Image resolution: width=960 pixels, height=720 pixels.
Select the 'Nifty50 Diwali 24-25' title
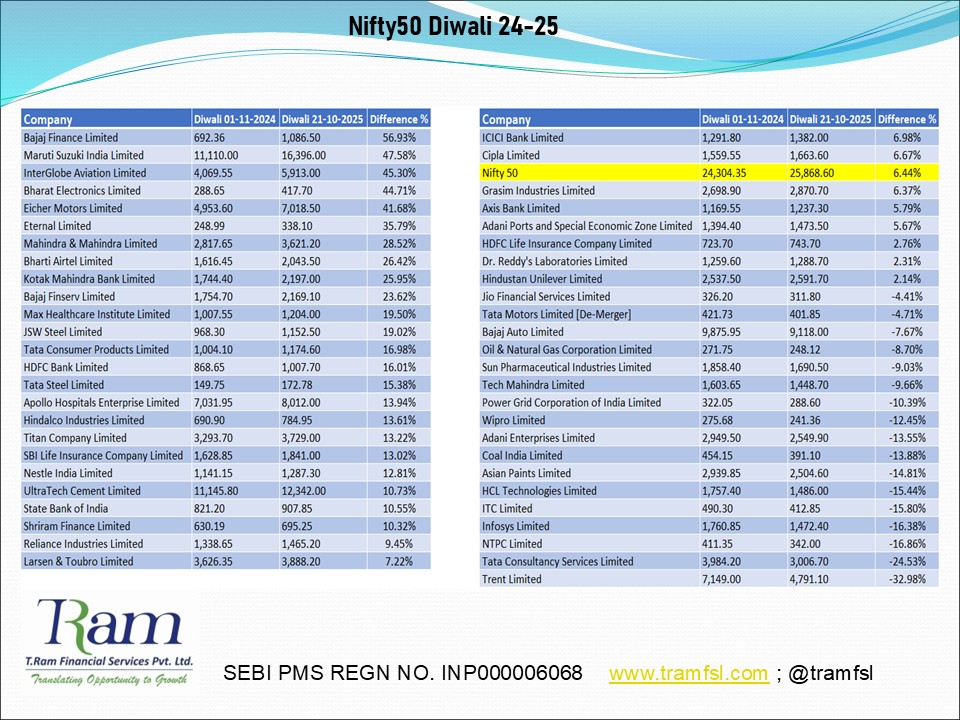tap(453, 26)
